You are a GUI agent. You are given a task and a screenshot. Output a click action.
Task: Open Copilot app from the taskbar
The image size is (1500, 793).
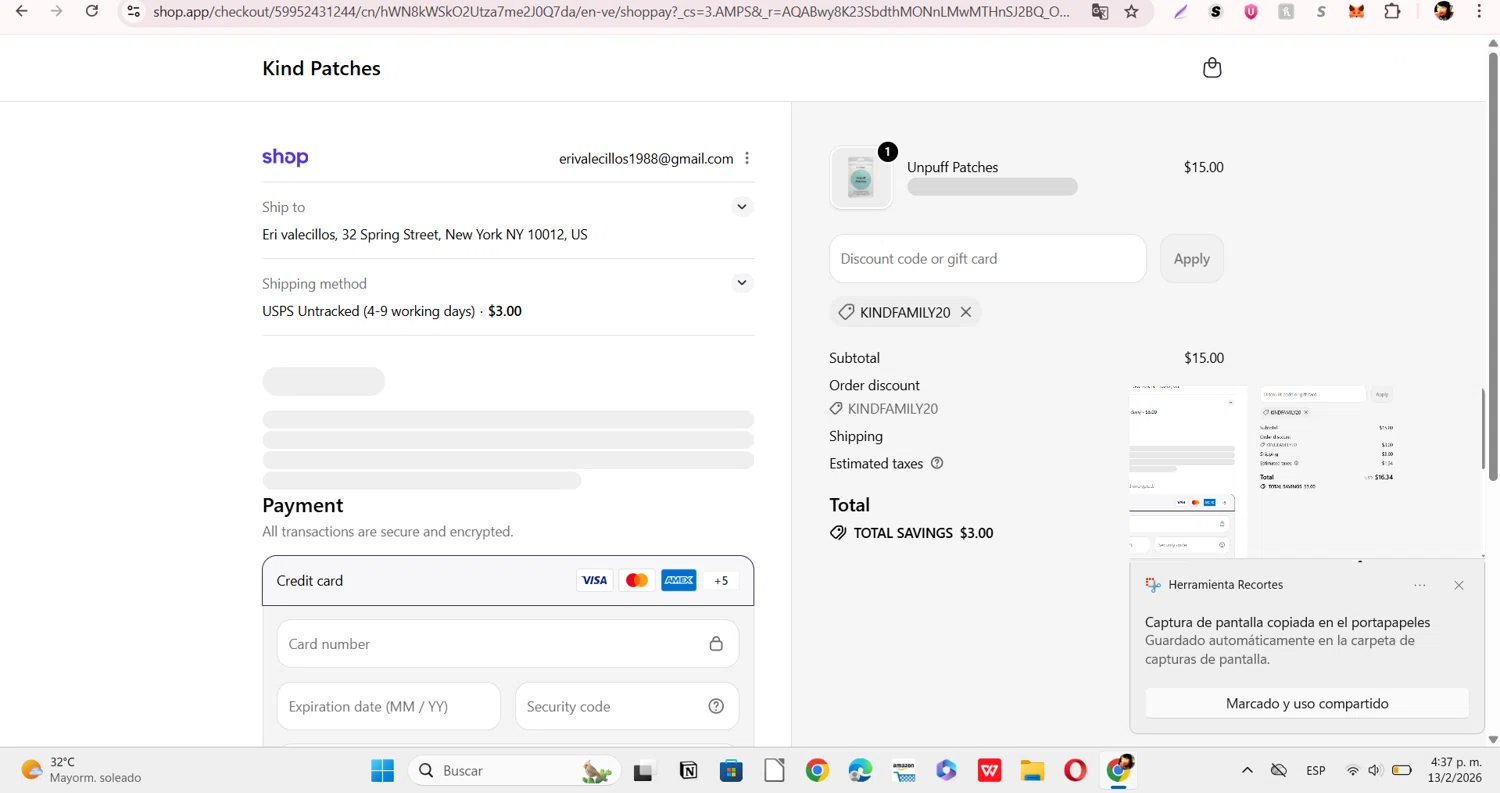click(946, 771)
